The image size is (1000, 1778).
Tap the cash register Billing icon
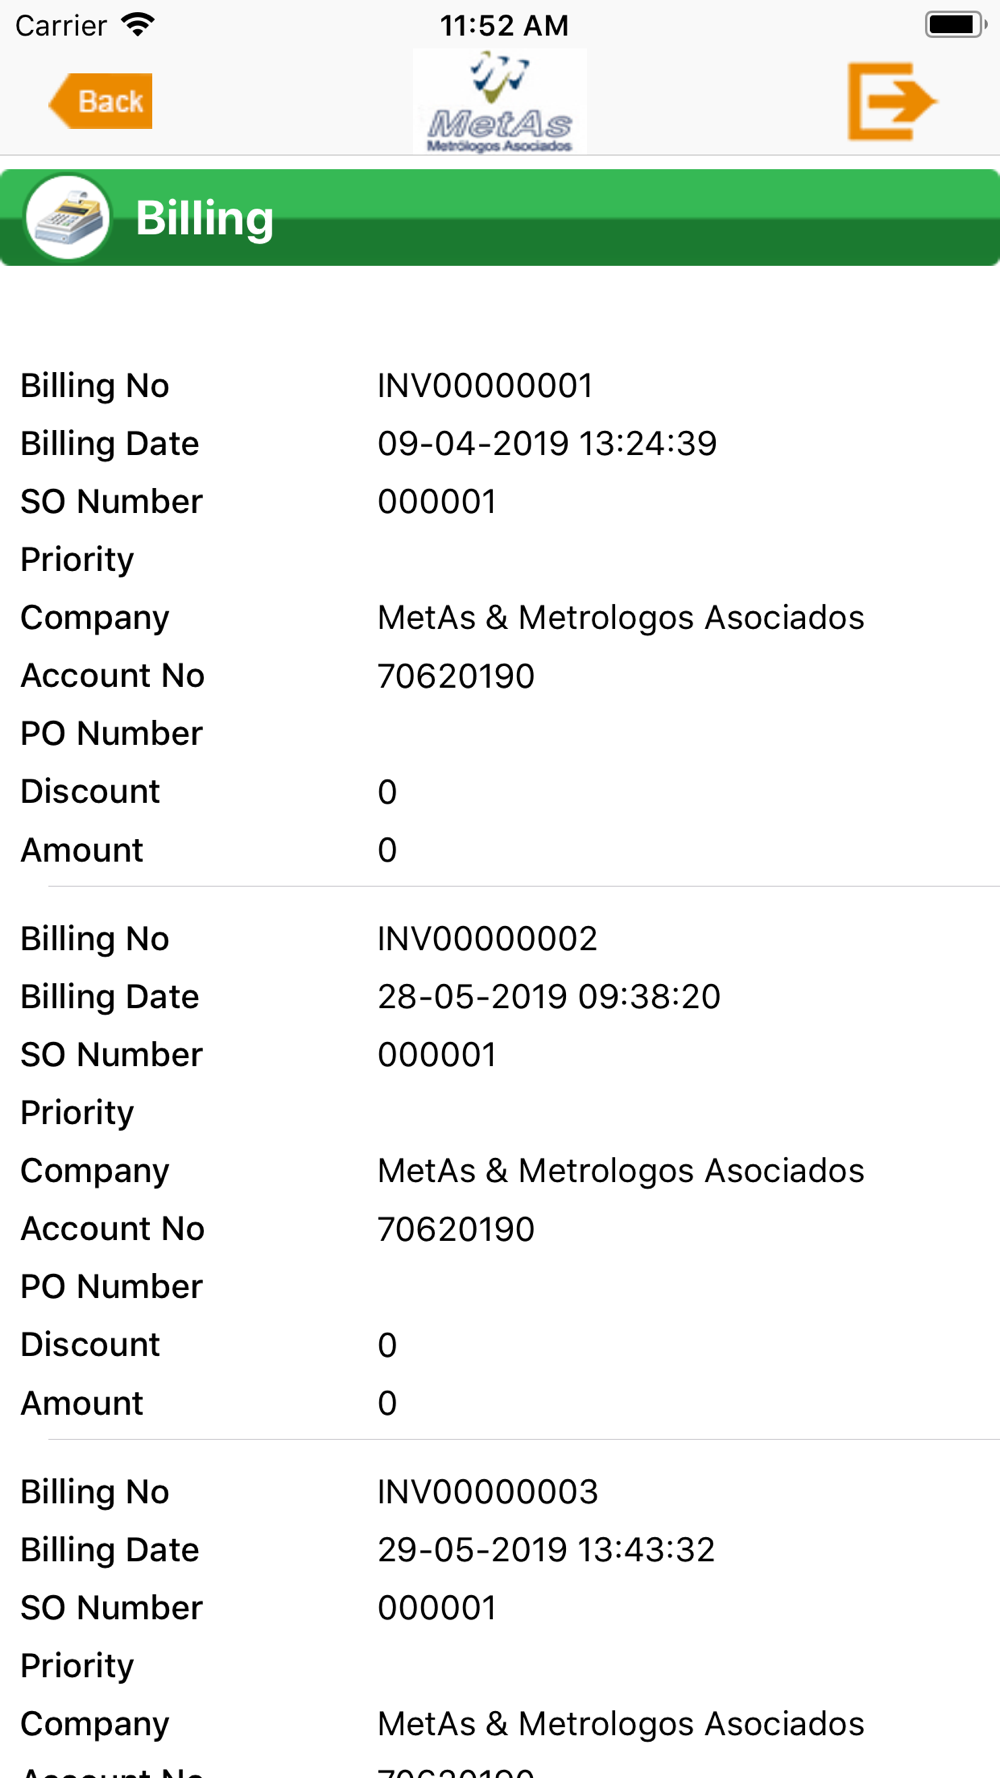tap(68, 217)
